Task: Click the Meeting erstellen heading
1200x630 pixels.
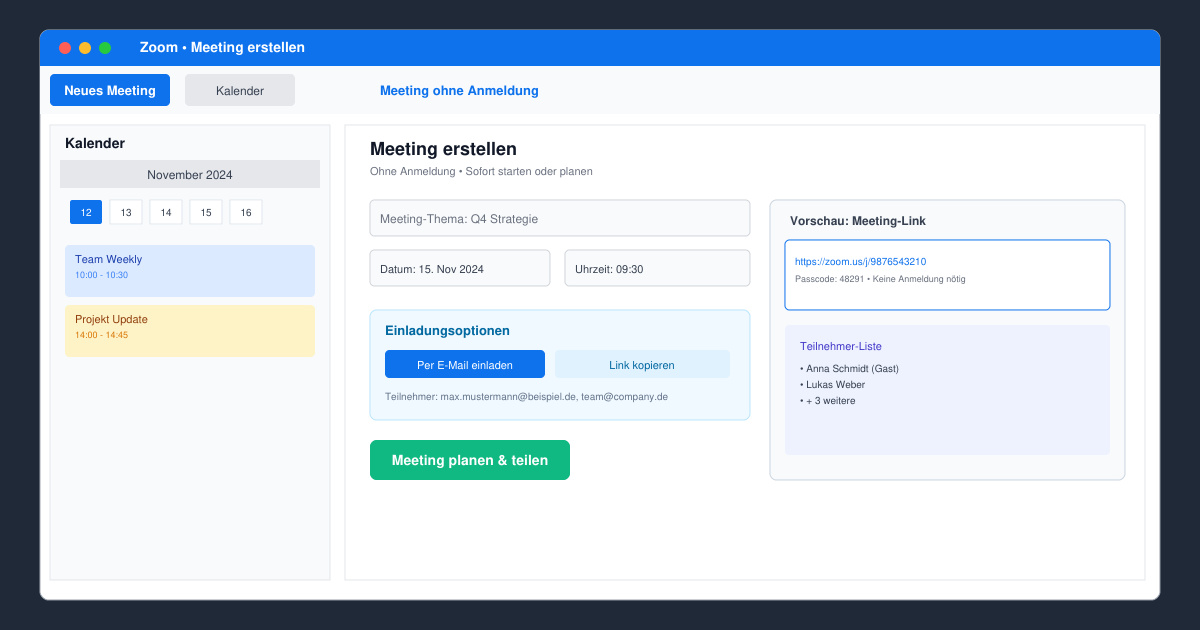Action: tap(443, 149)
